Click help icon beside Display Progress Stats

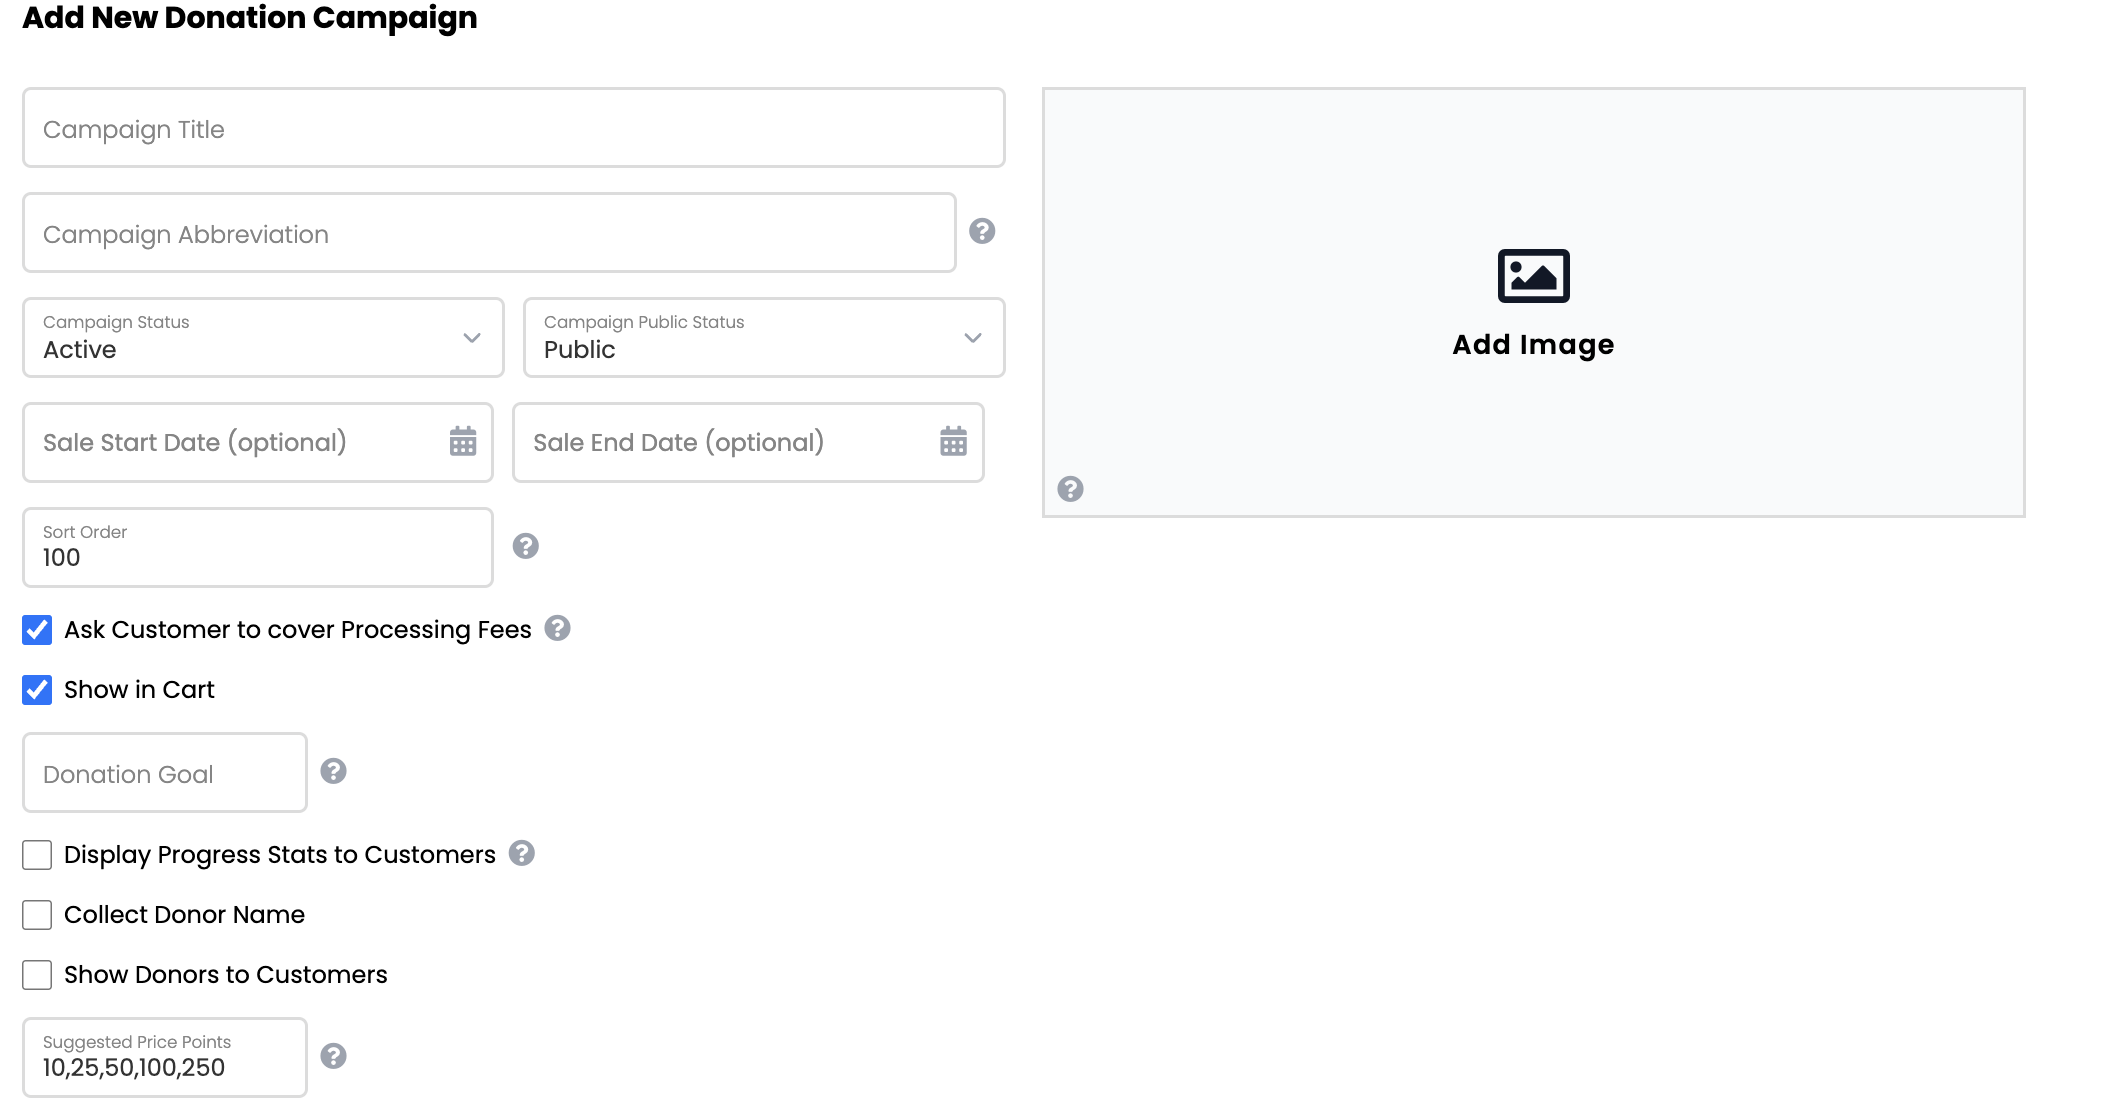522,853
